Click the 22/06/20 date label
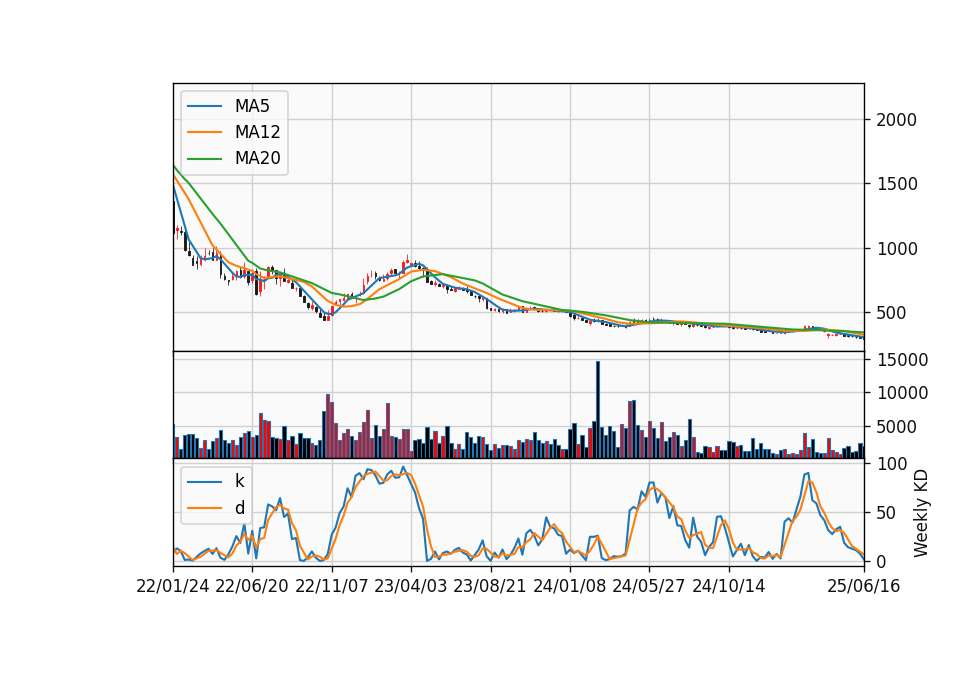 coord(252,586)
